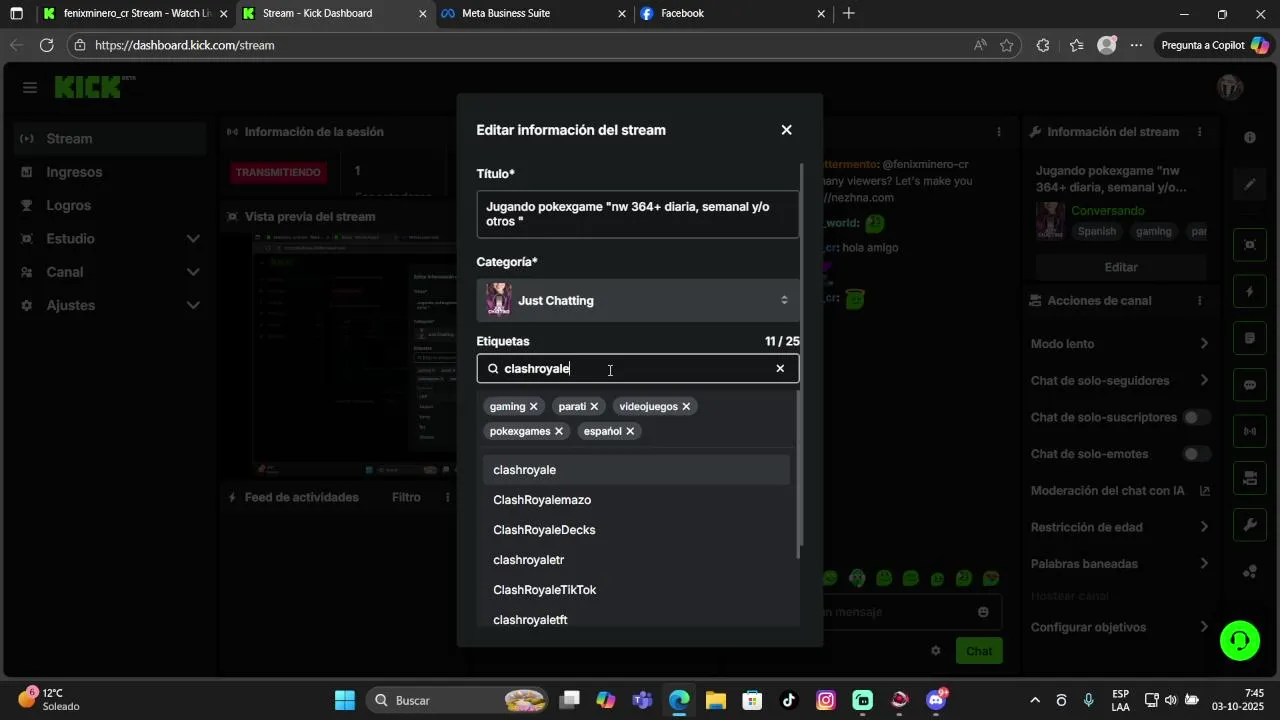The width and height of the screenshot is (1280, 720).
Task: Click the pencil edit icon in right toolbar
Action: tap(1250, 185)
